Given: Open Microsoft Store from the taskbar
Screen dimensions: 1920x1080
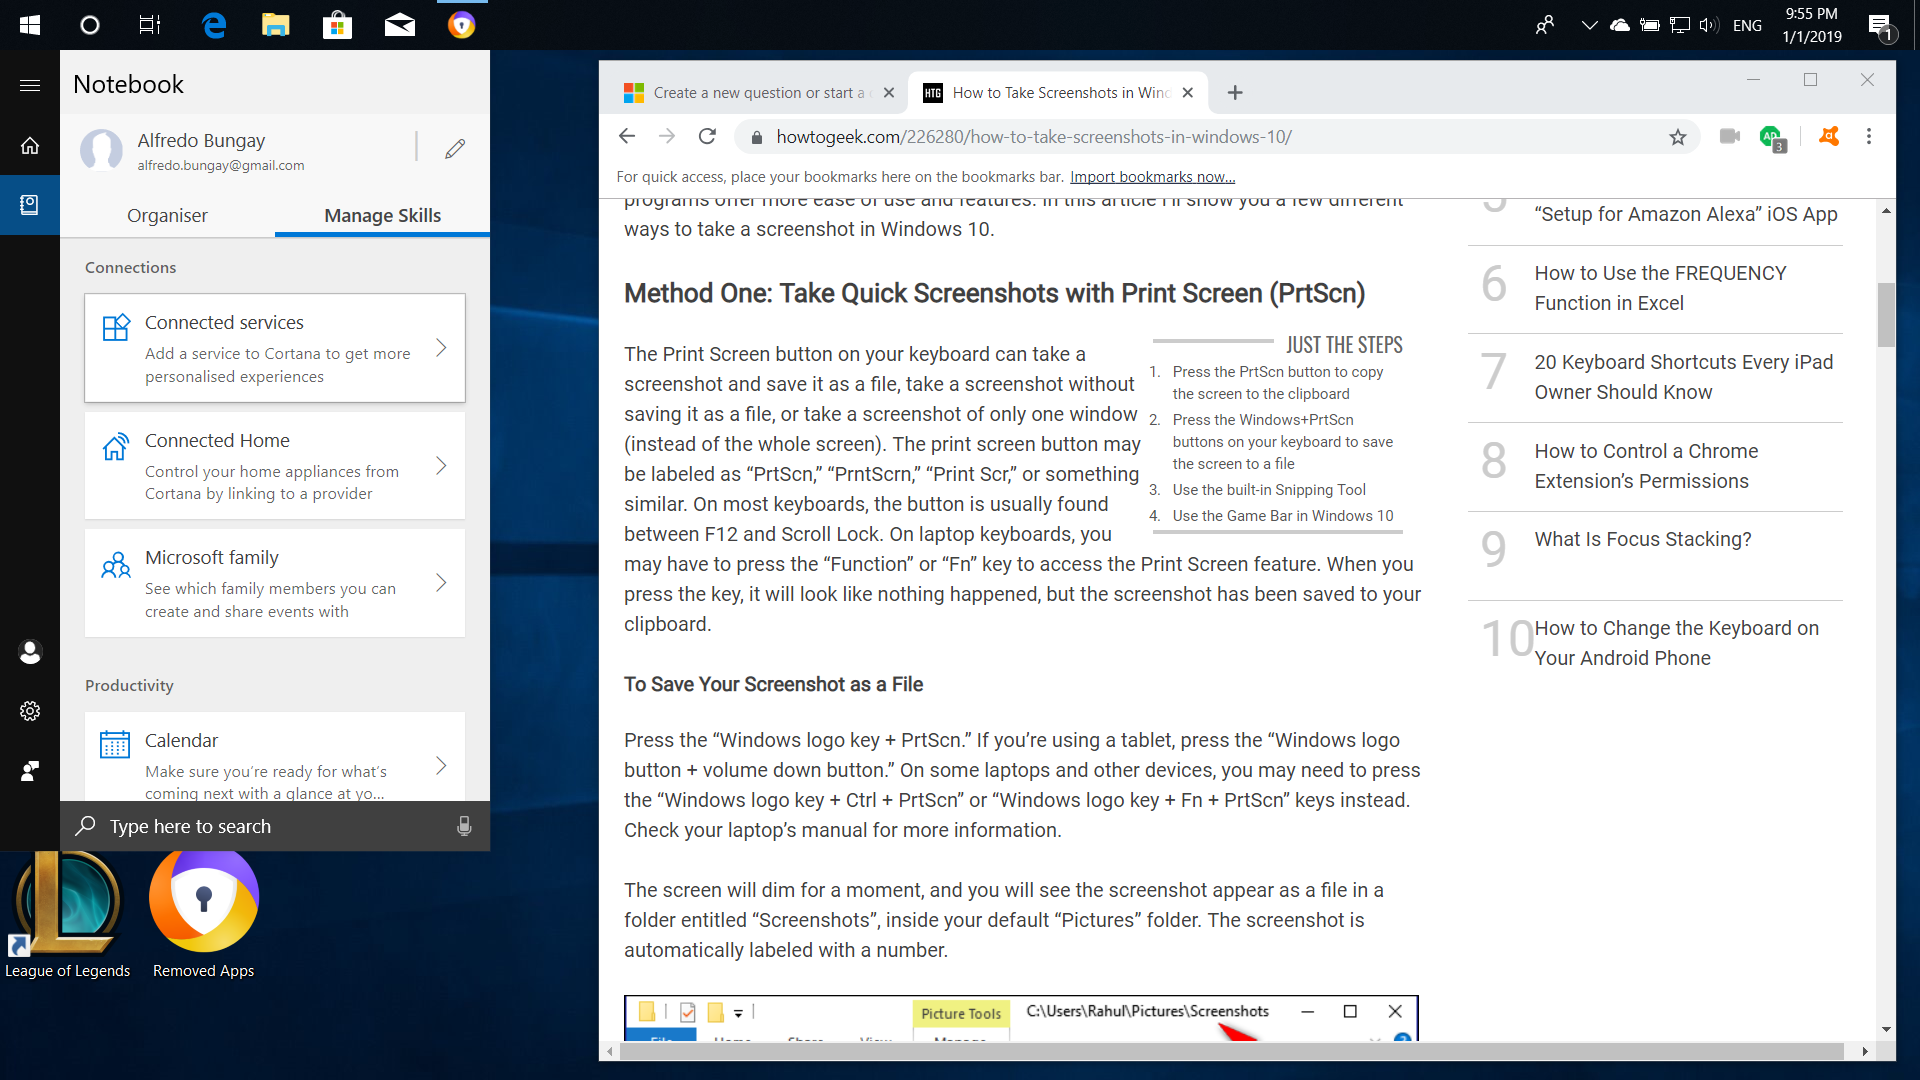Looking at the screenshot, I should tap(337, 25).
